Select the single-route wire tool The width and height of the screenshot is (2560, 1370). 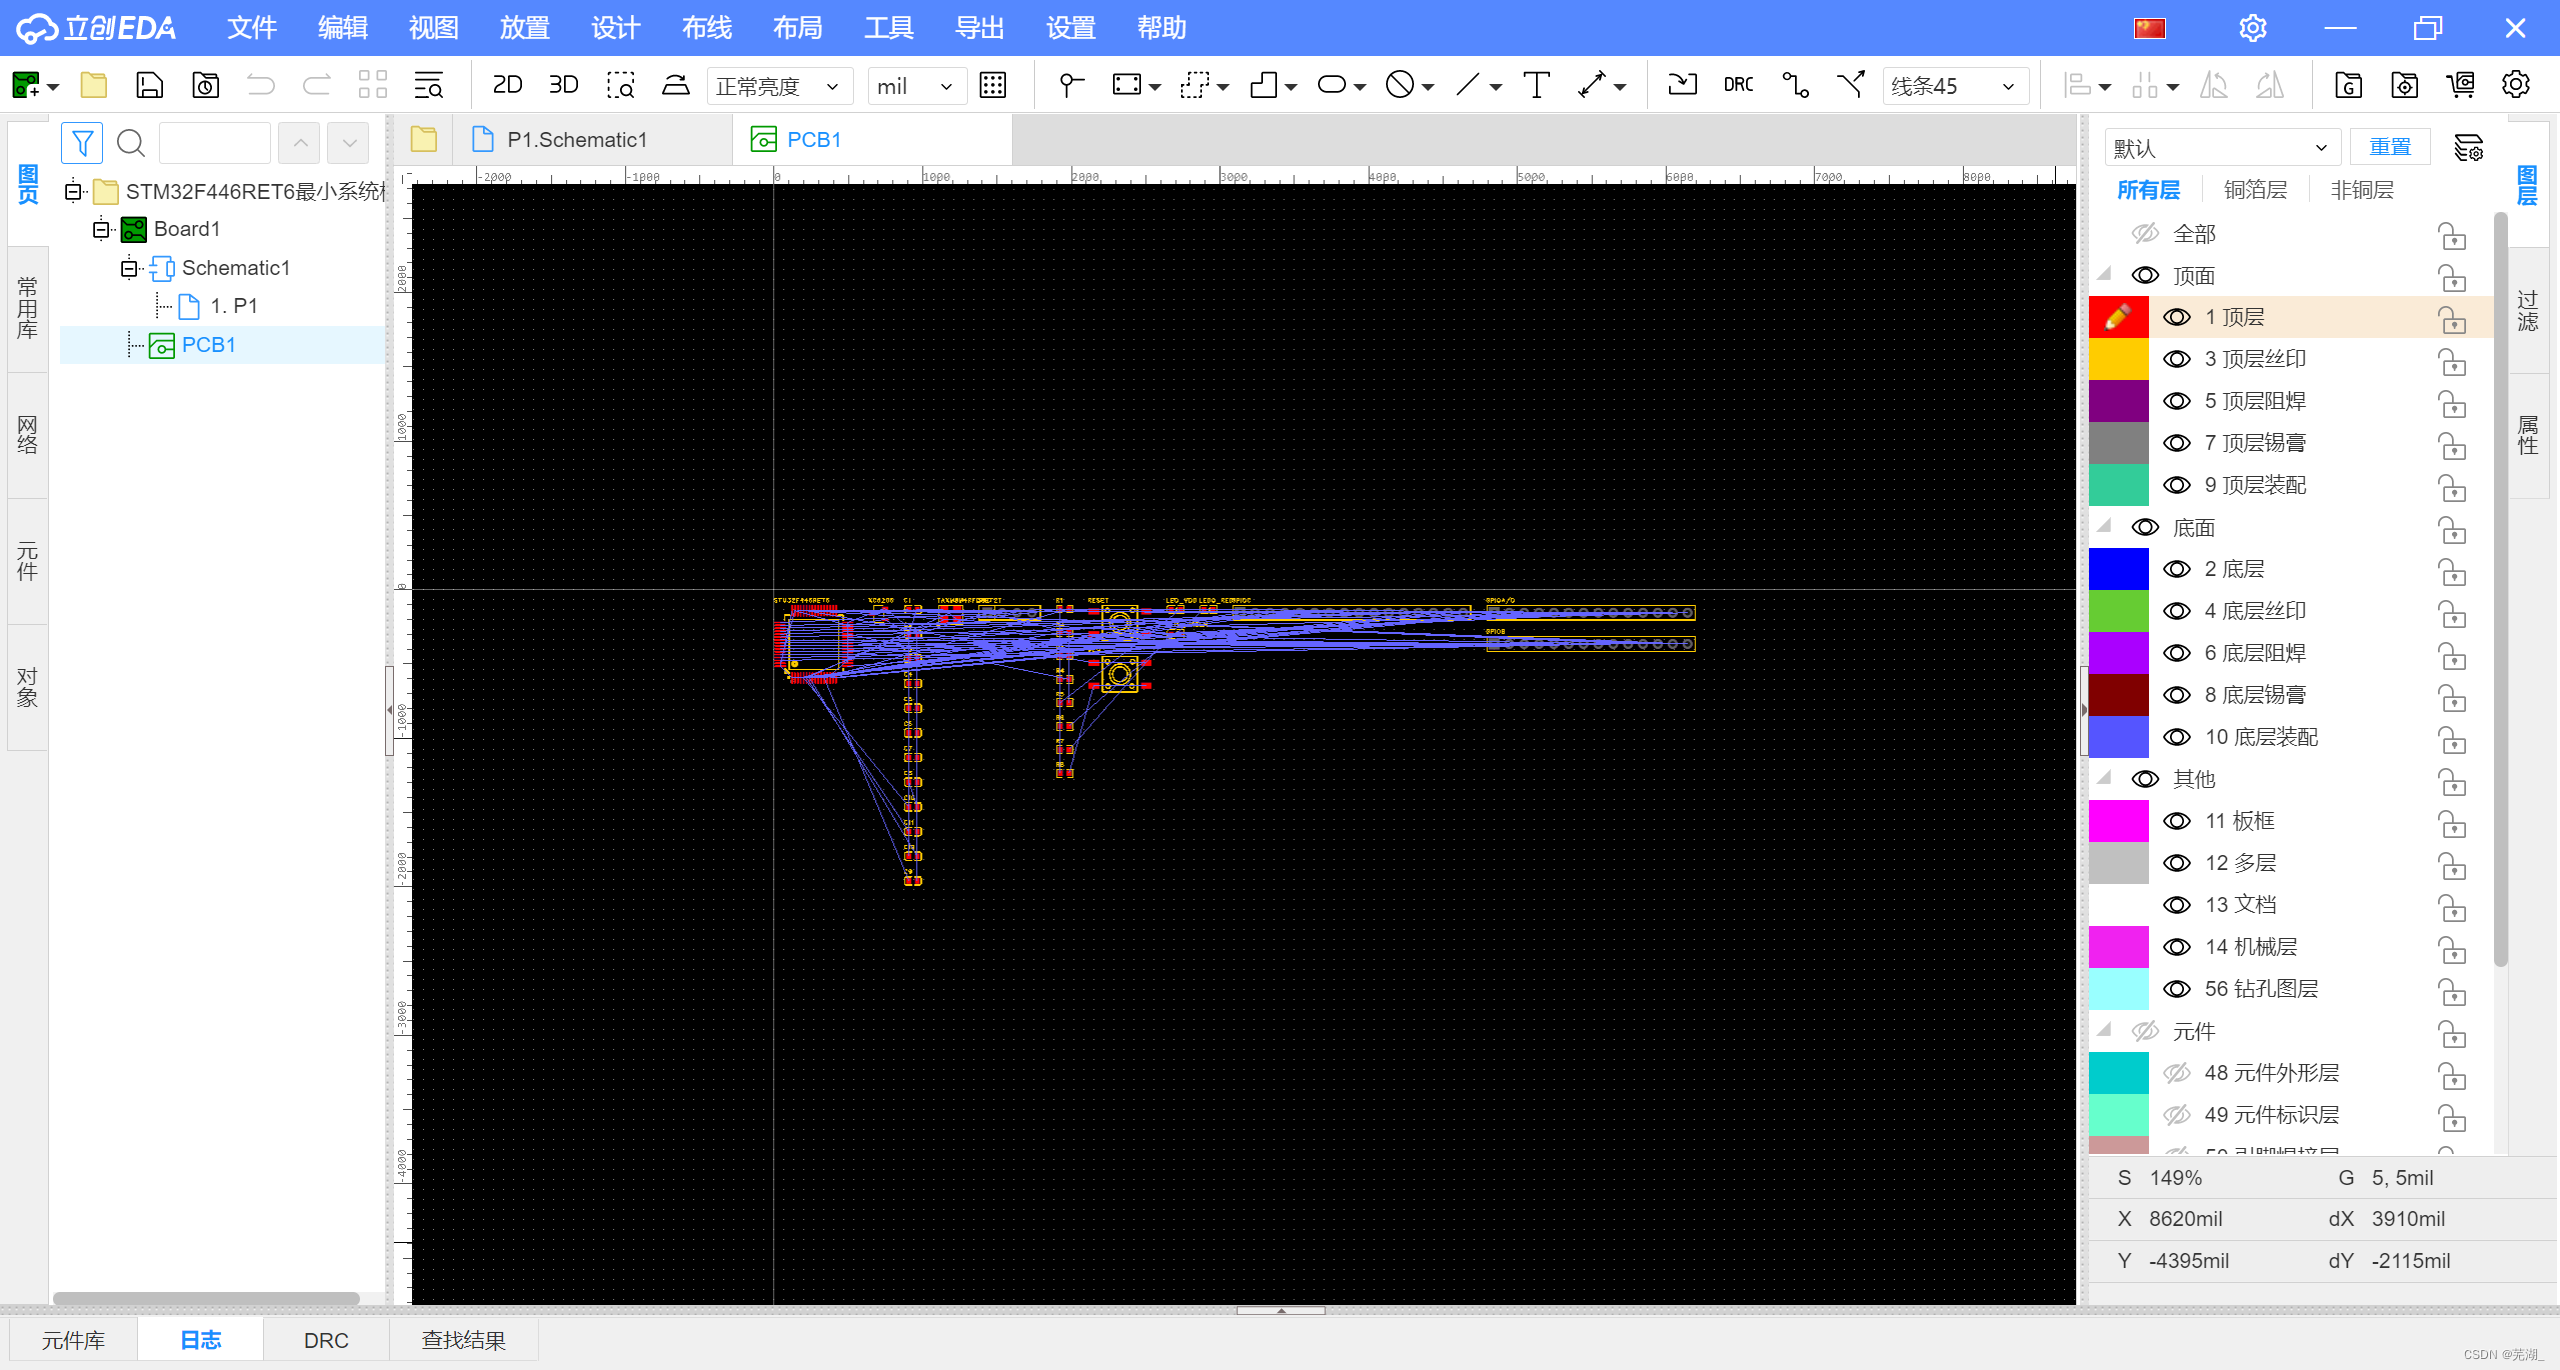pyautogui.click(x=1796, y=86)
